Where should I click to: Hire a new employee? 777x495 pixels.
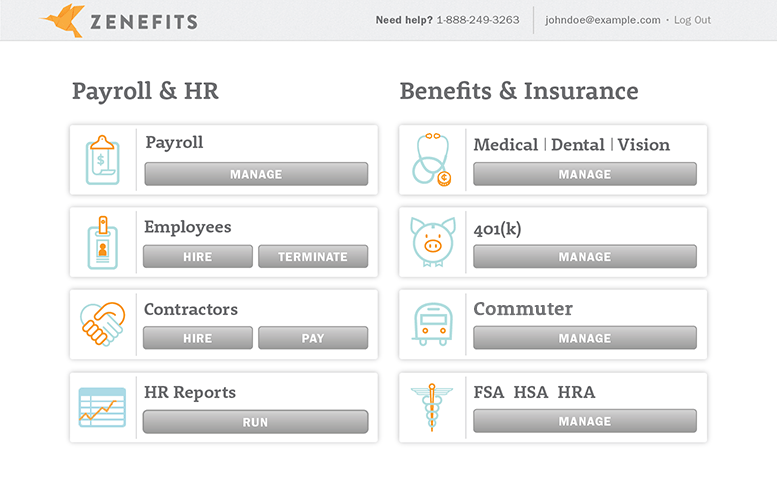198,257
